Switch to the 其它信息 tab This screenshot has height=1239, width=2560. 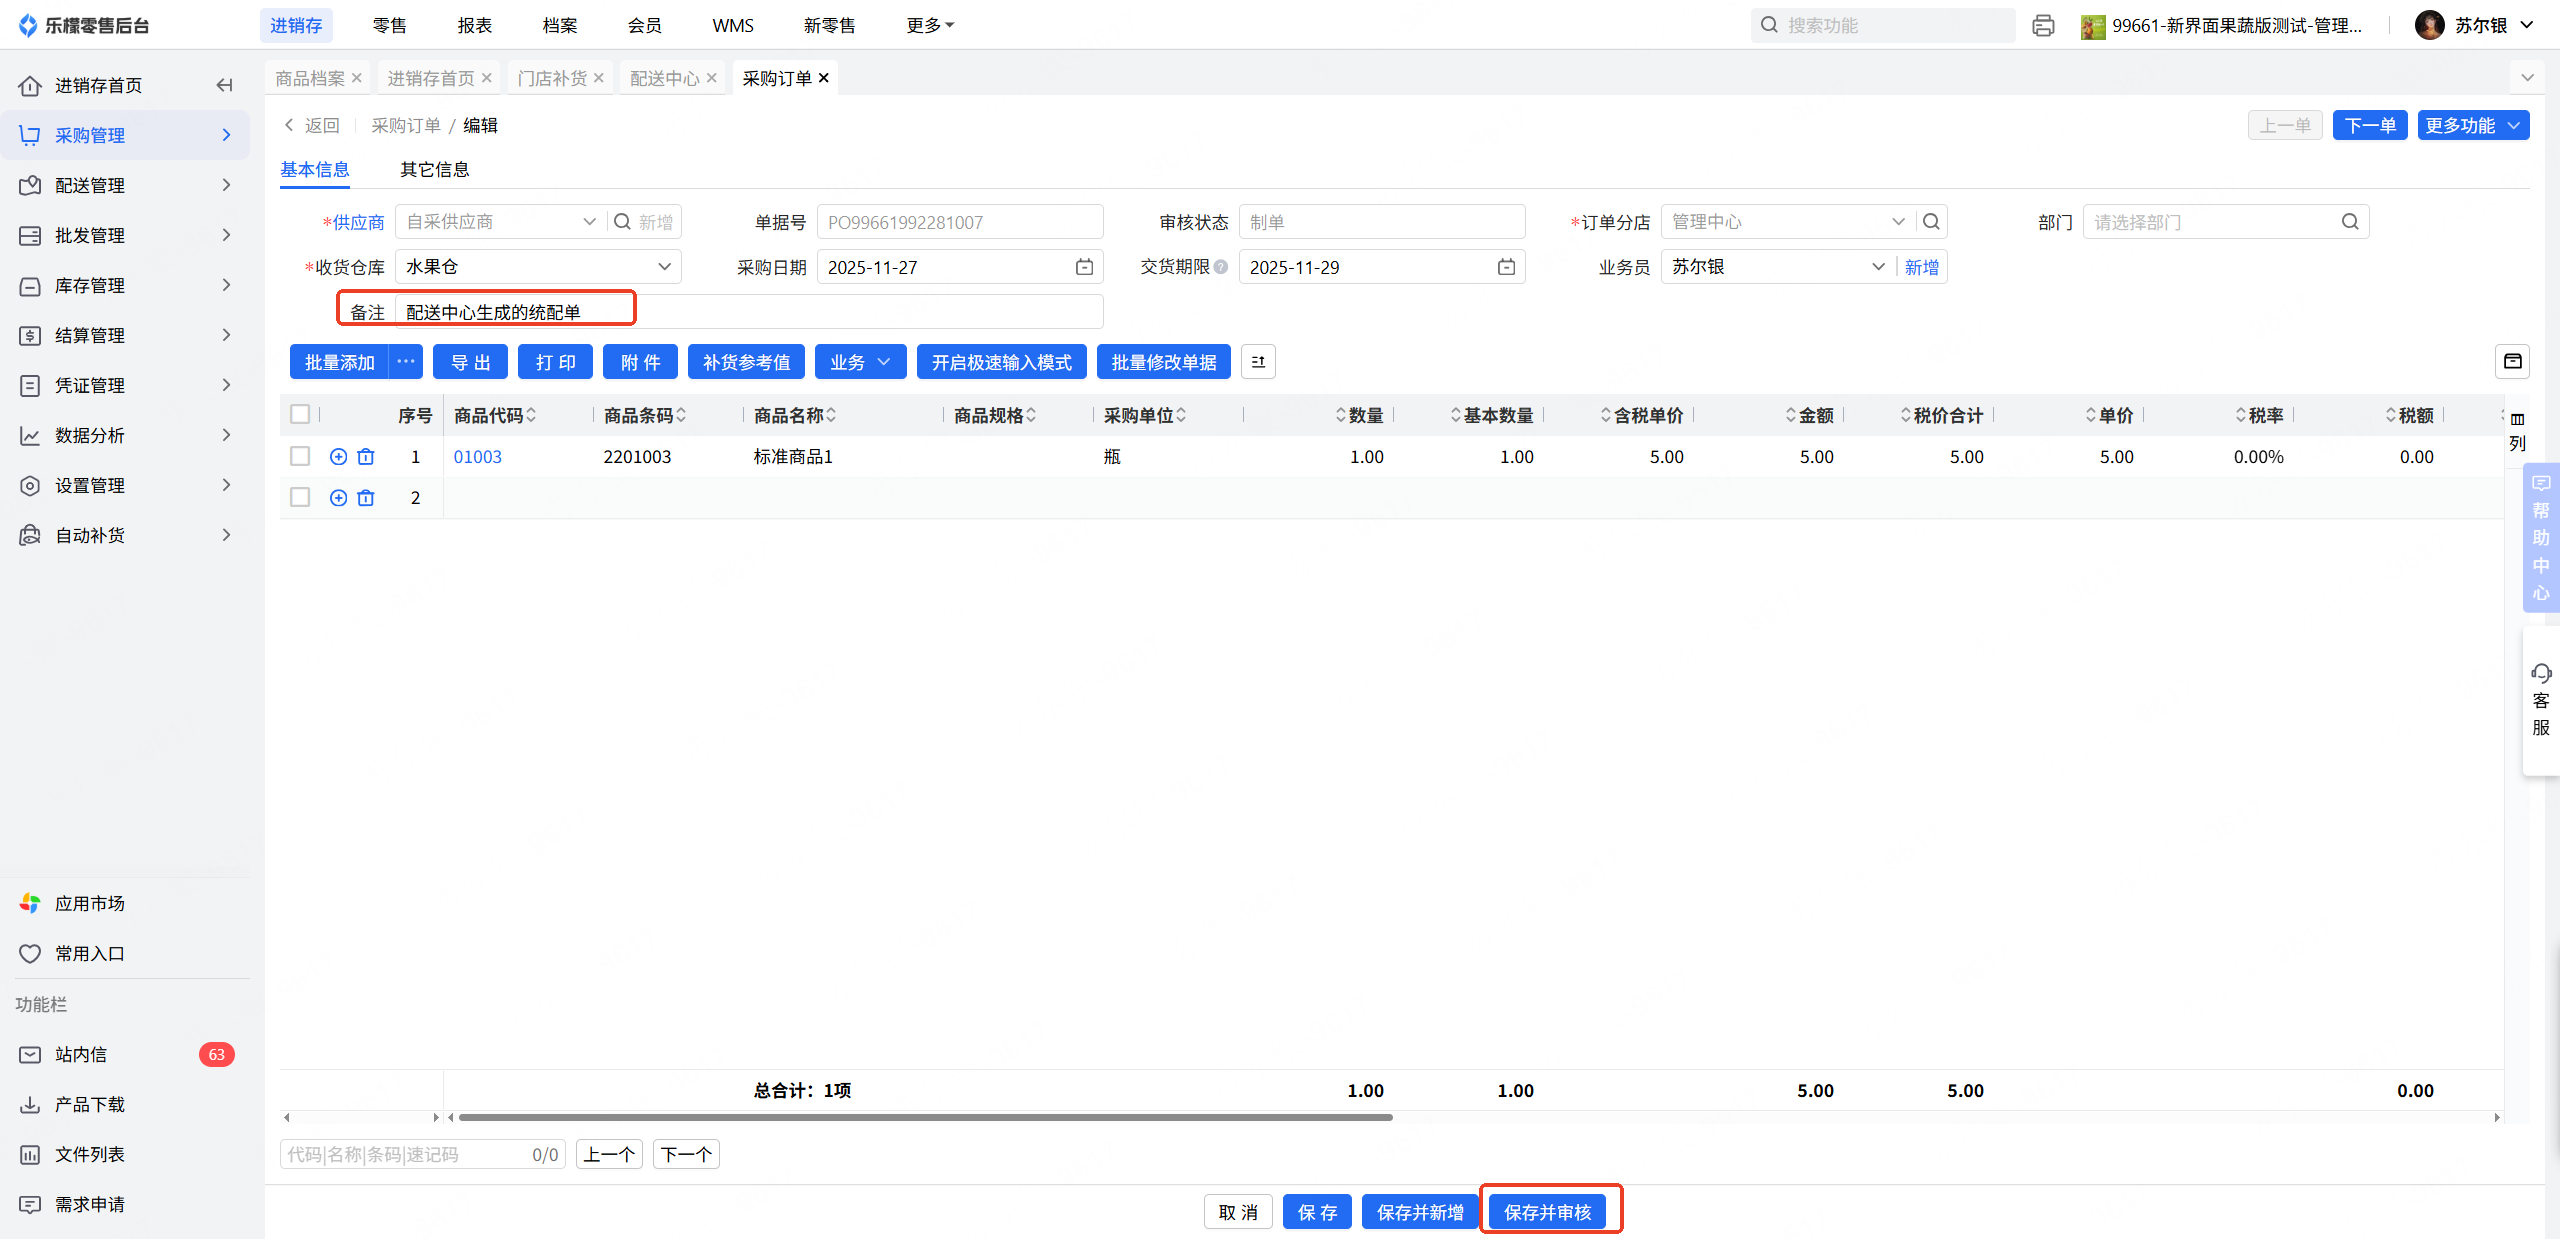(x=434, y=169)
